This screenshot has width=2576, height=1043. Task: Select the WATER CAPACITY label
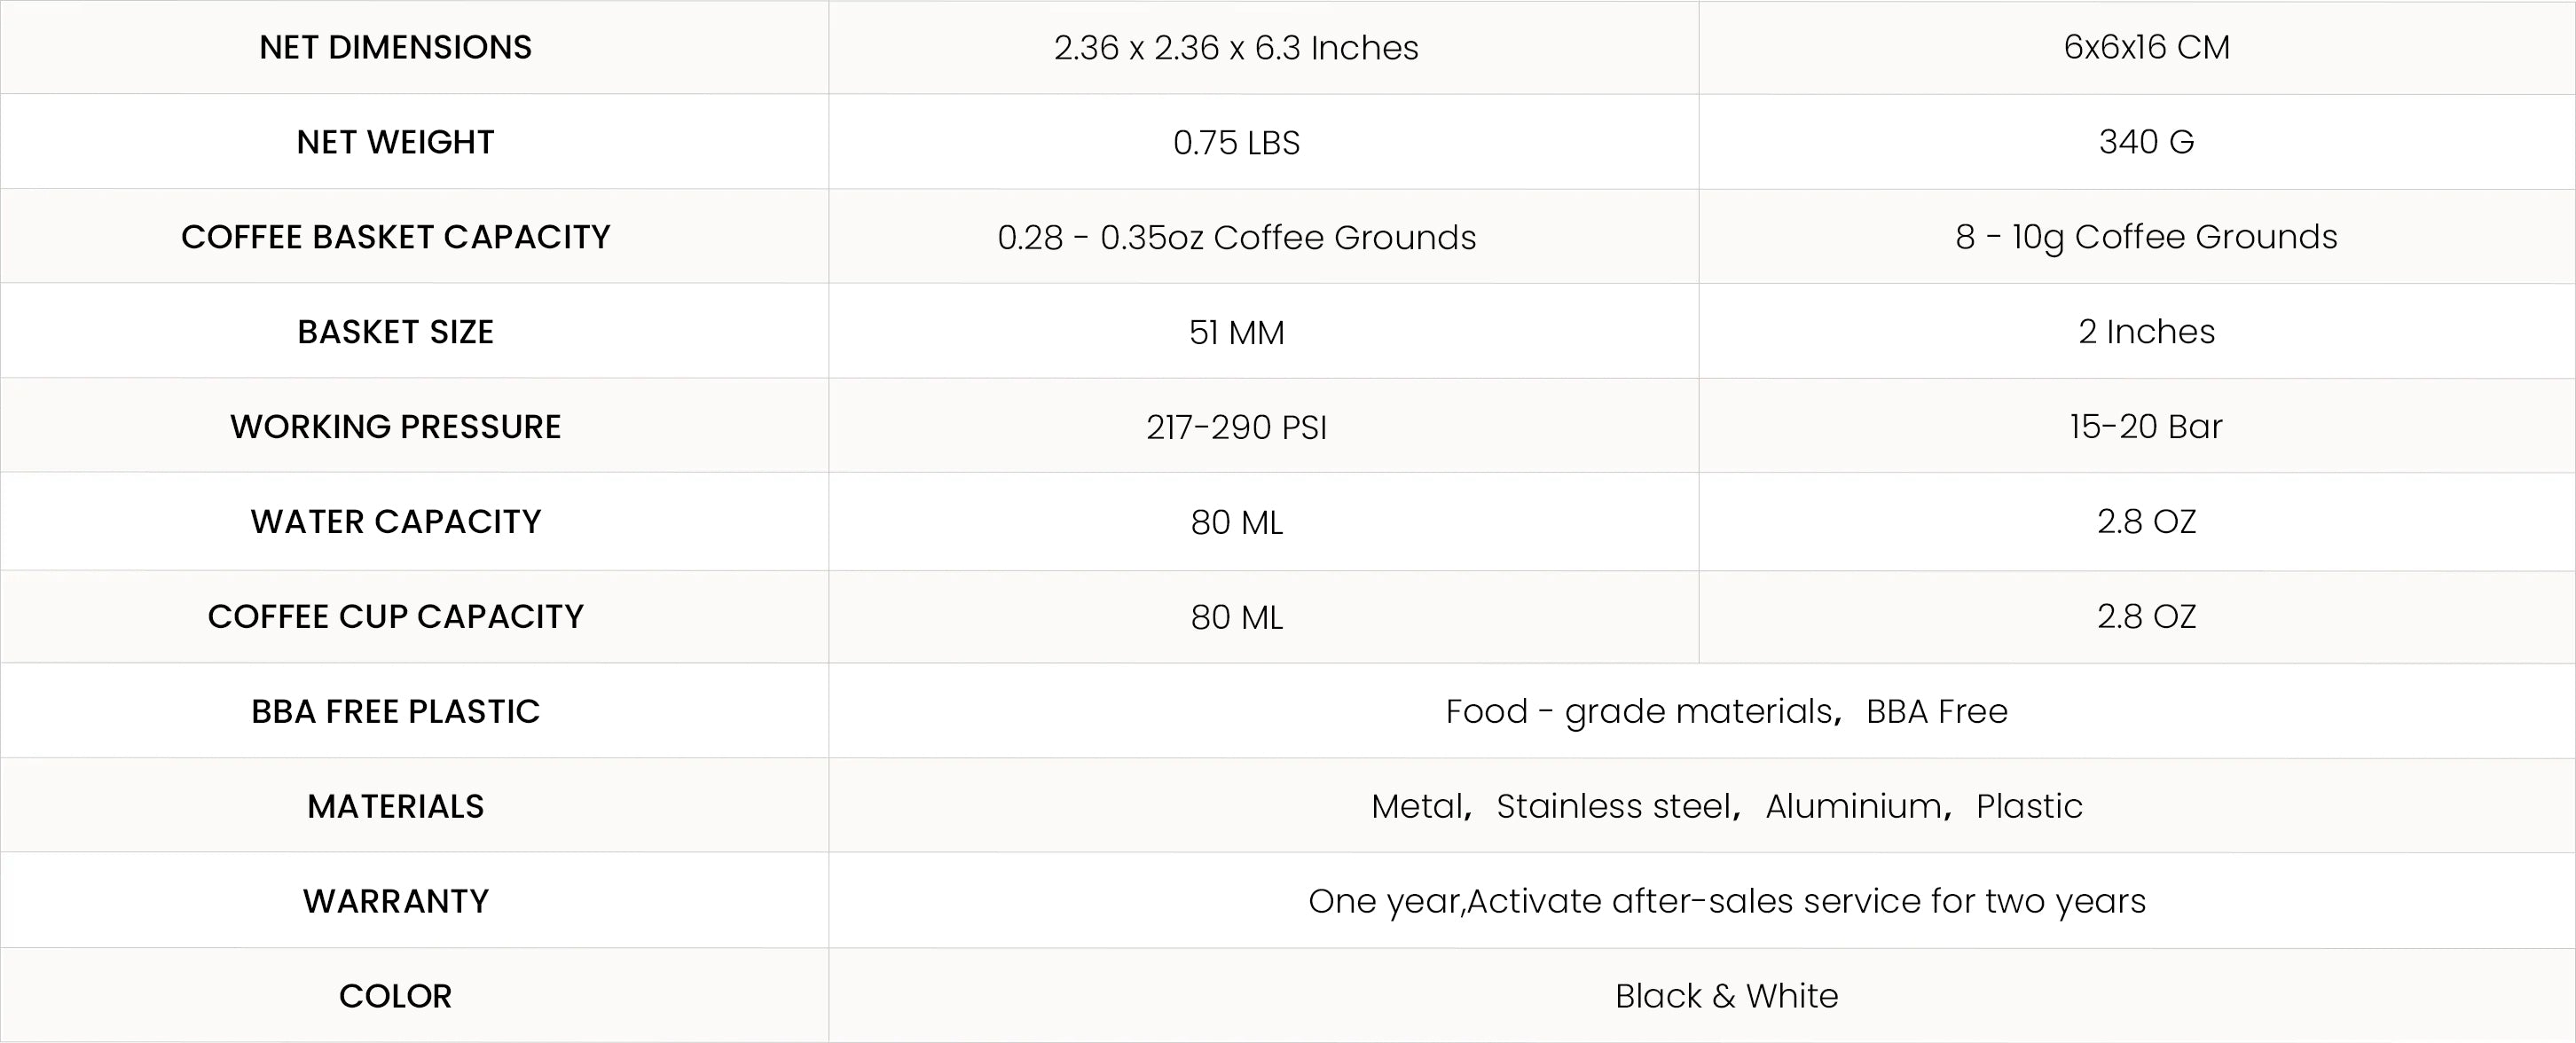click(395, 522)
